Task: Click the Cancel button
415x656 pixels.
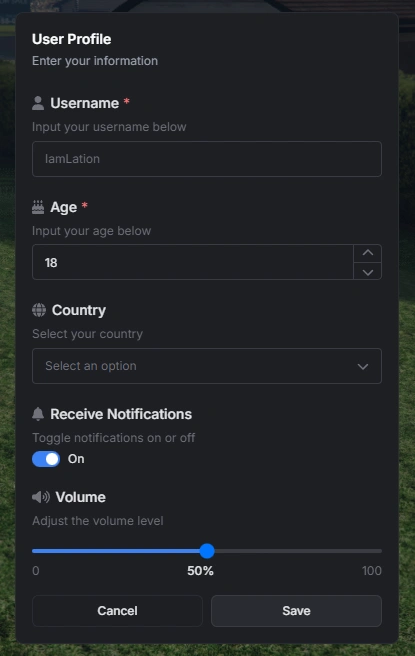Action: [117, 611]
